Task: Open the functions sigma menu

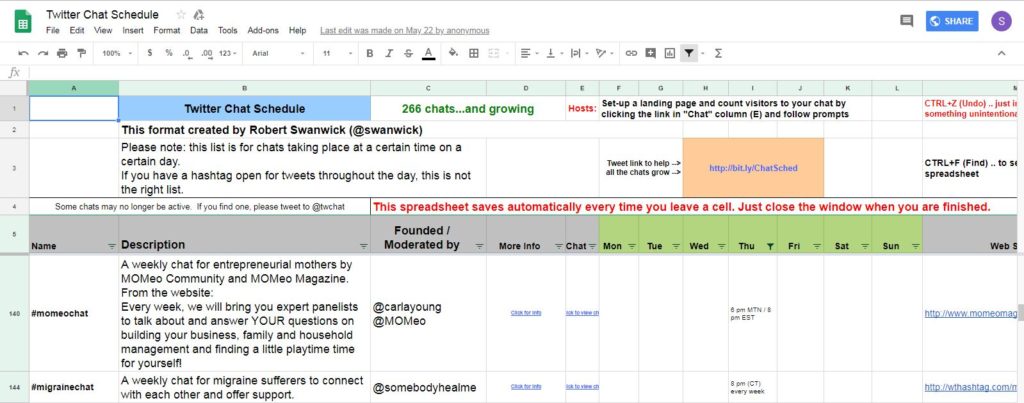Action: coord(718,53)
